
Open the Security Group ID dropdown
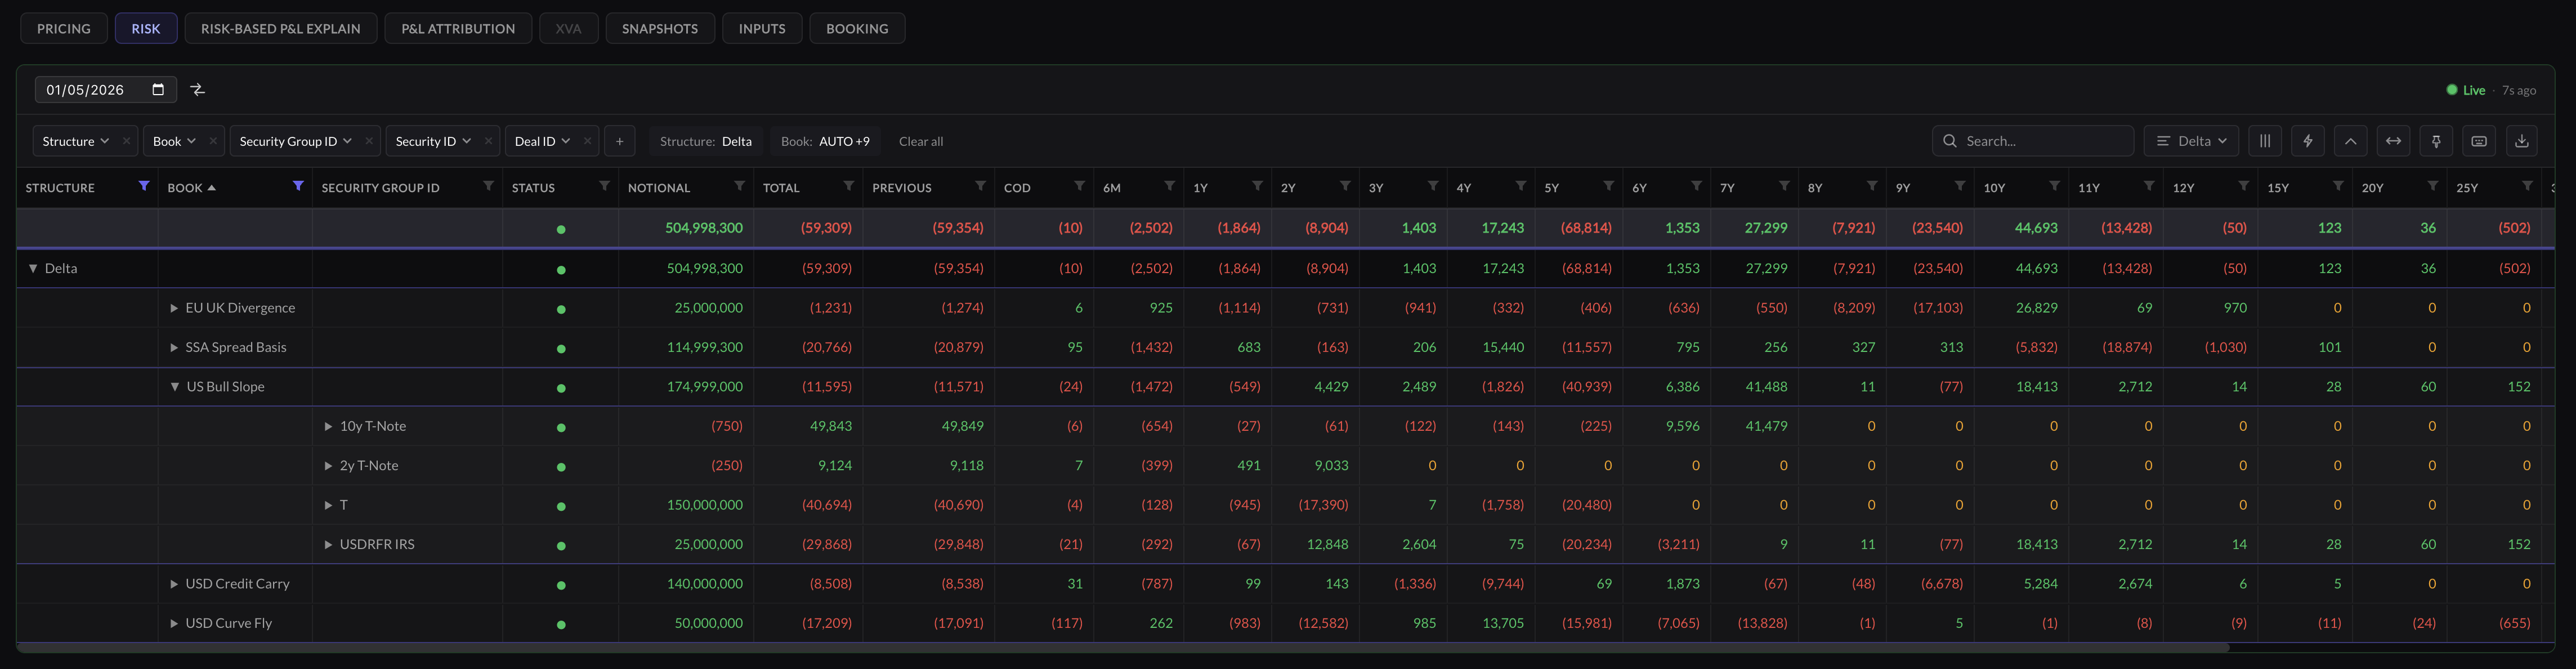tap(295, 141)
